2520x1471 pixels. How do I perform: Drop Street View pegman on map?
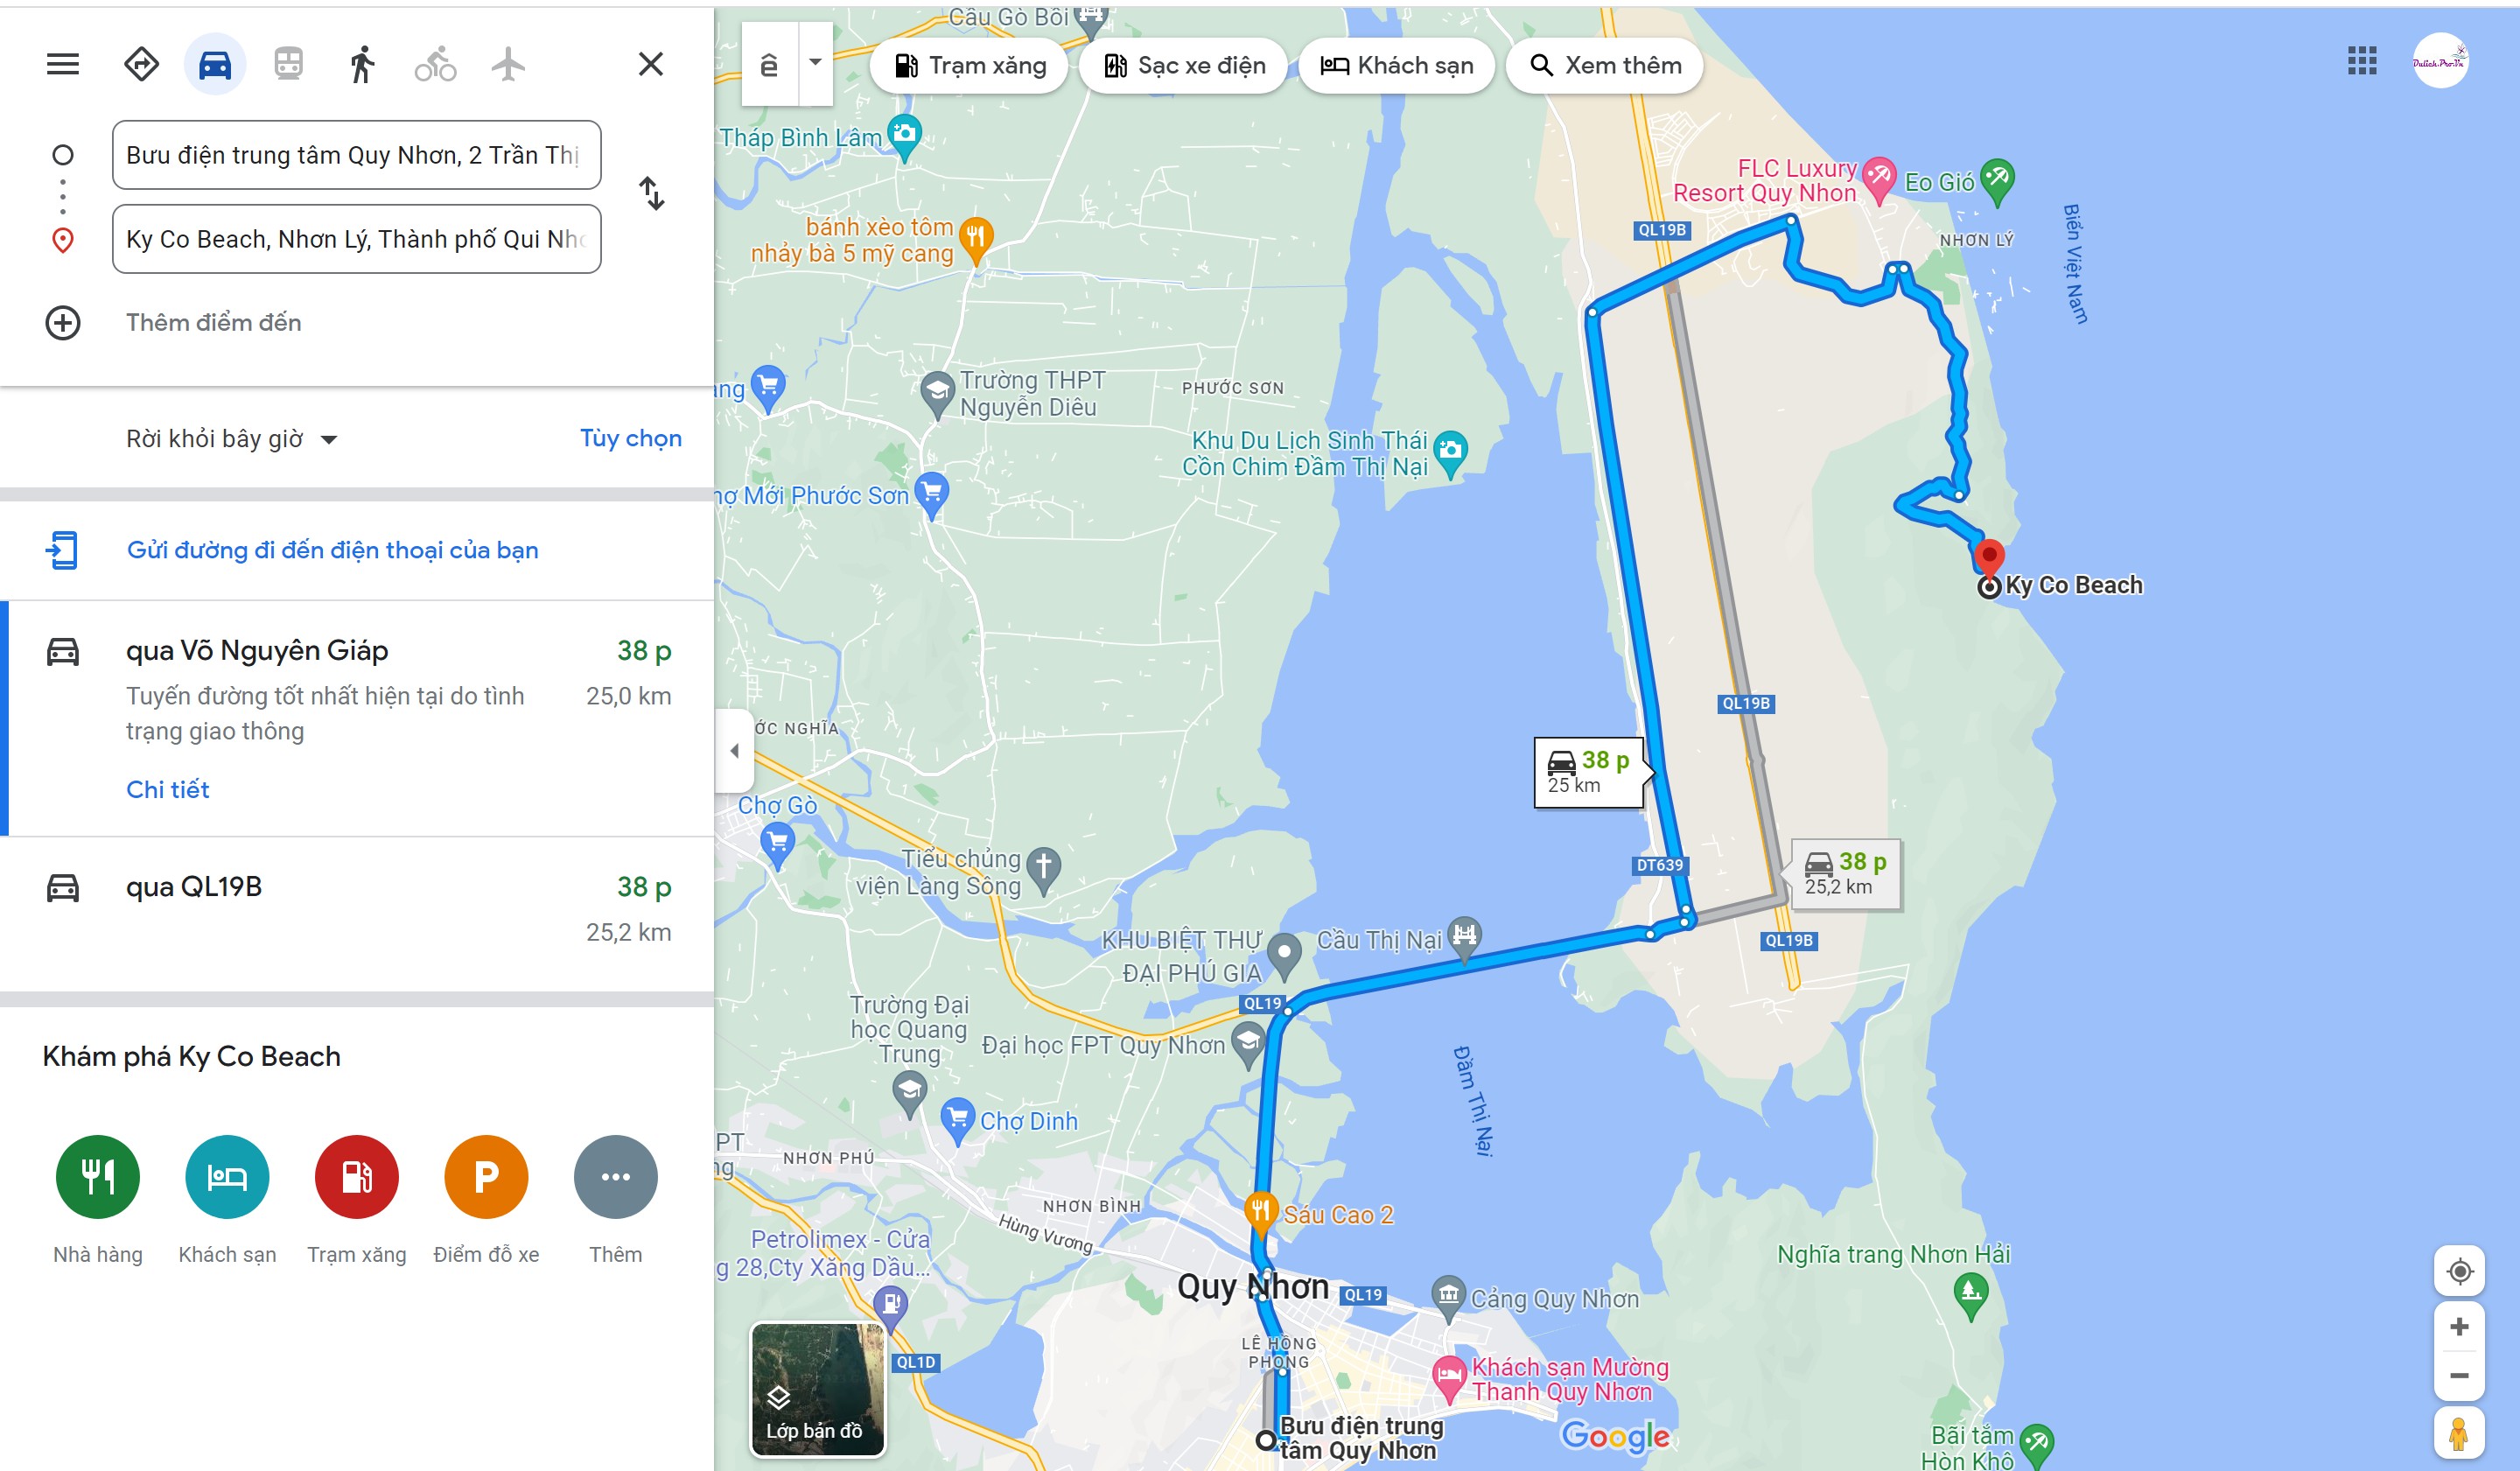coord(2459,1432)
